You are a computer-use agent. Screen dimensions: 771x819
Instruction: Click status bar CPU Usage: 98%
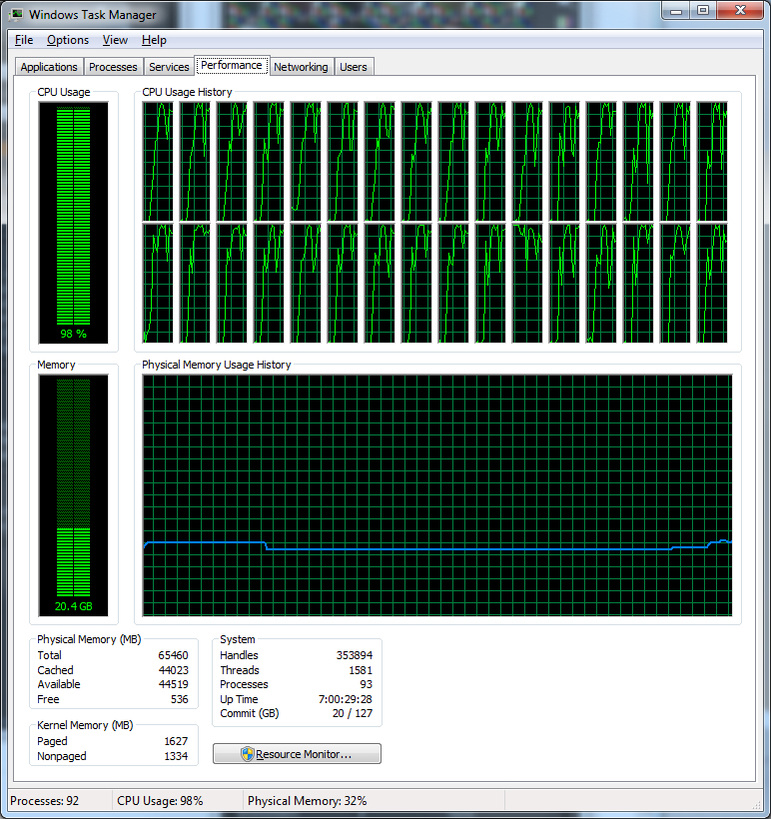coord(160,801)
